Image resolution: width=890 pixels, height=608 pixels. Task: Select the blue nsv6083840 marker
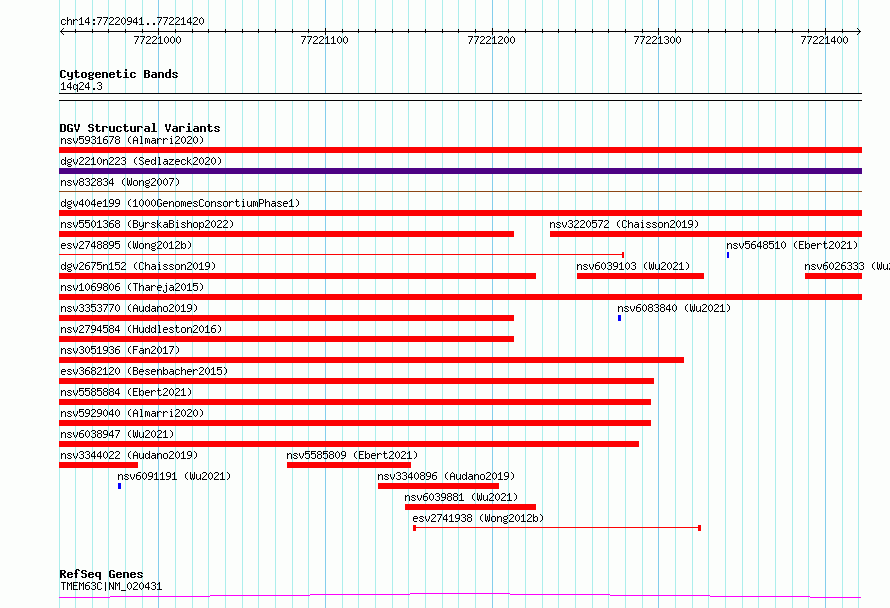coord(619,318)
